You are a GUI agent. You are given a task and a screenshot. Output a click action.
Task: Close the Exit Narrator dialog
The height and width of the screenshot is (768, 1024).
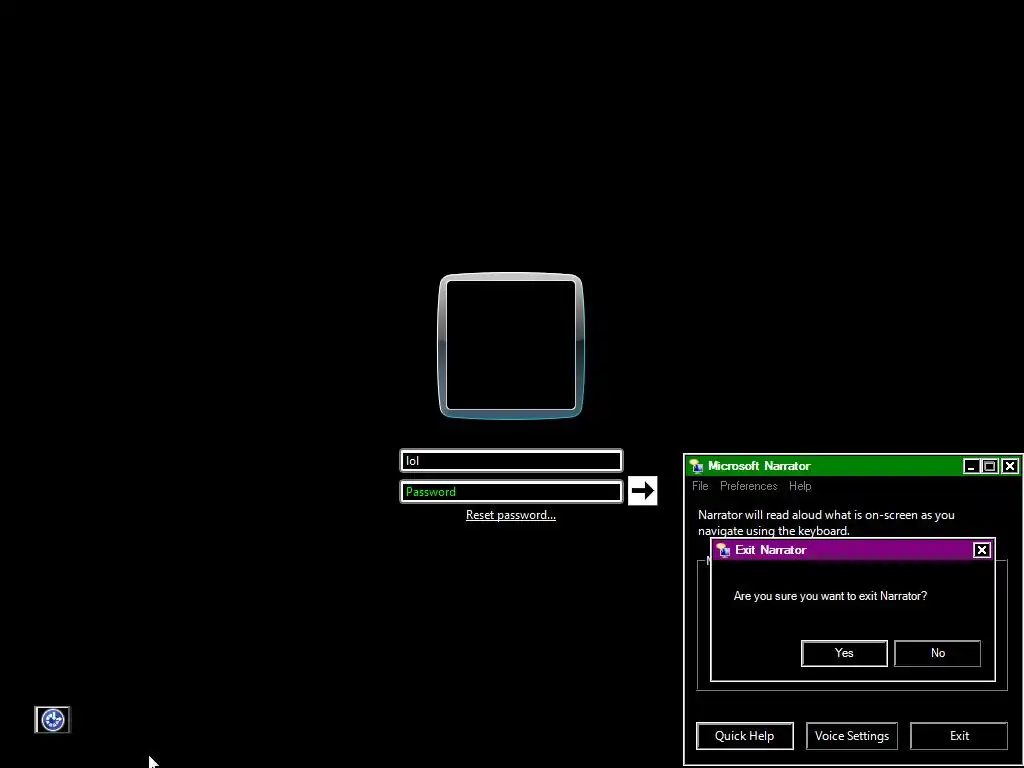(982, 551)
